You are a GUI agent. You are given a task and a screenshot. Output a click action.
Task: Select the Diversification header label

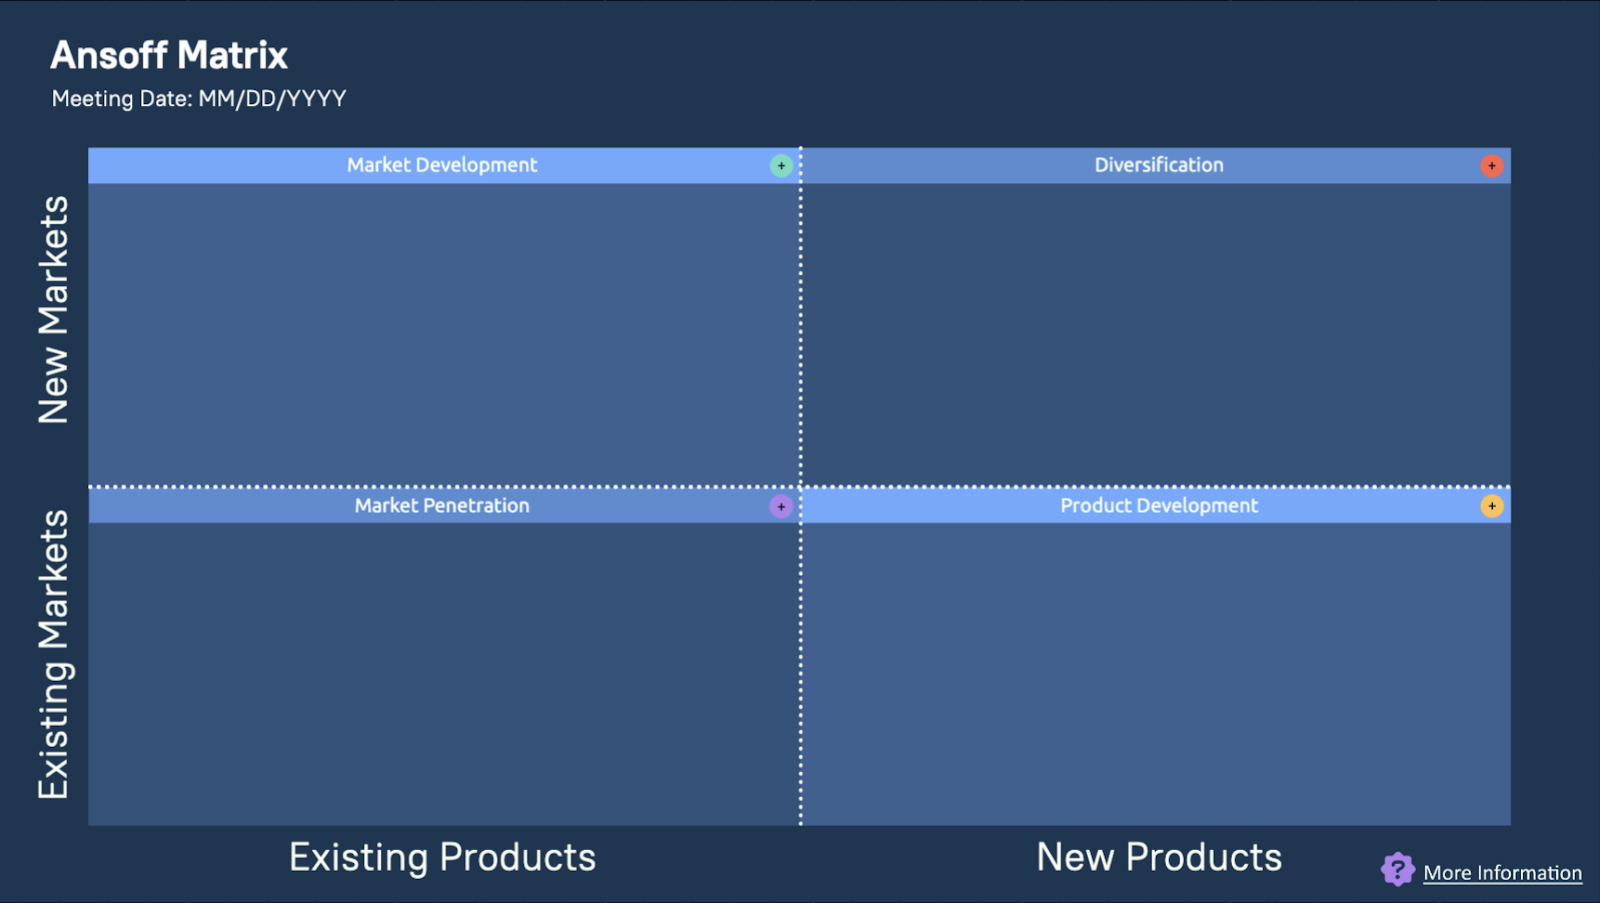pos(1158,165)
